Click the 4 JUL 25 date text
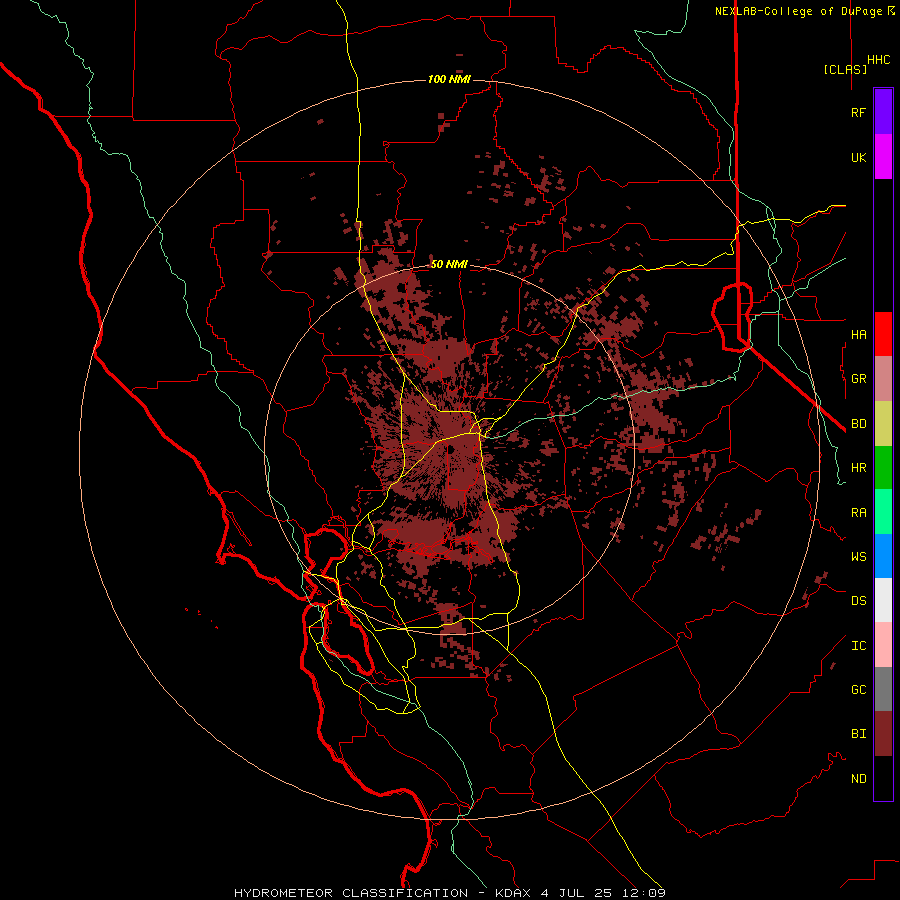The image size is (900, 900). [x=577, y=893]
